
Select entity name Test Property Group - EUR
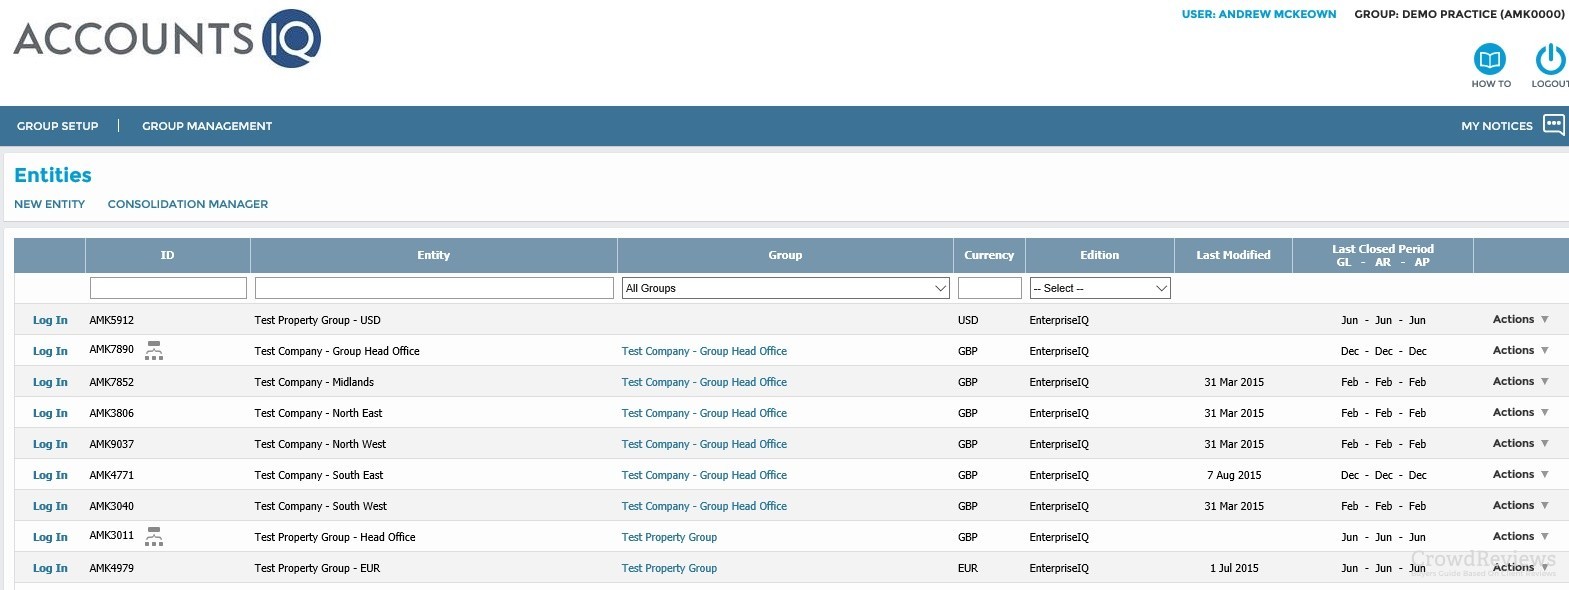[x=317, y=568]
